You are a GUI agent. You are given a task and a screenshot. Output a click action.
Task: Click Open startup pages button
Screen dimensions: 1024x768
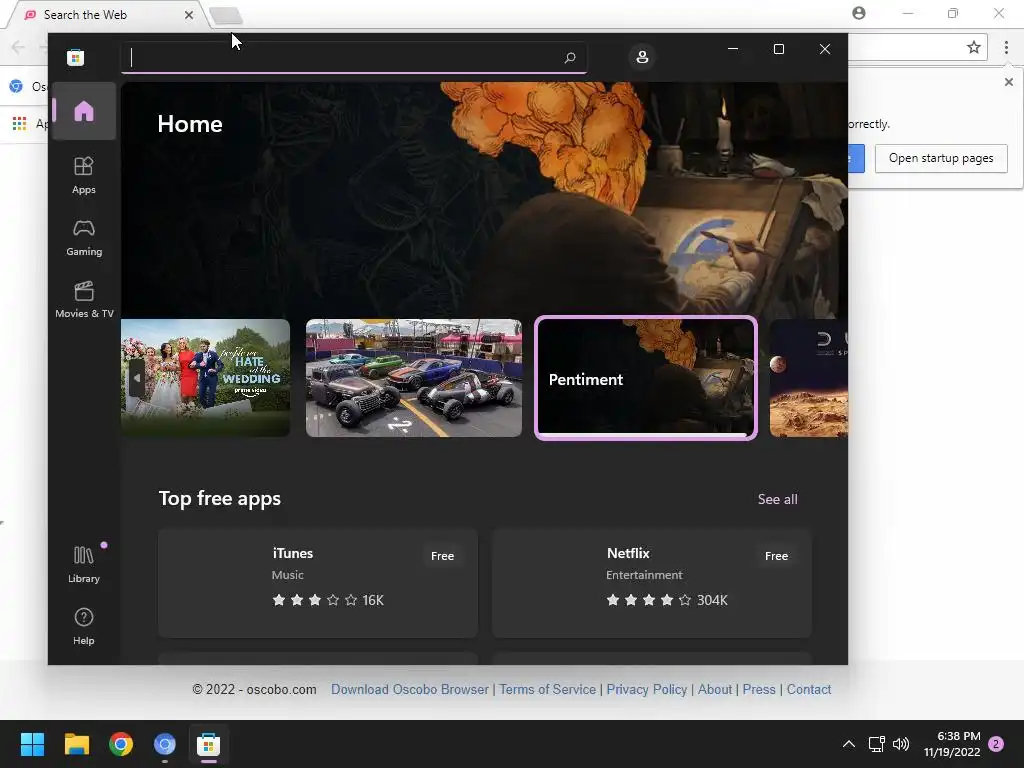tap(940, 158)
